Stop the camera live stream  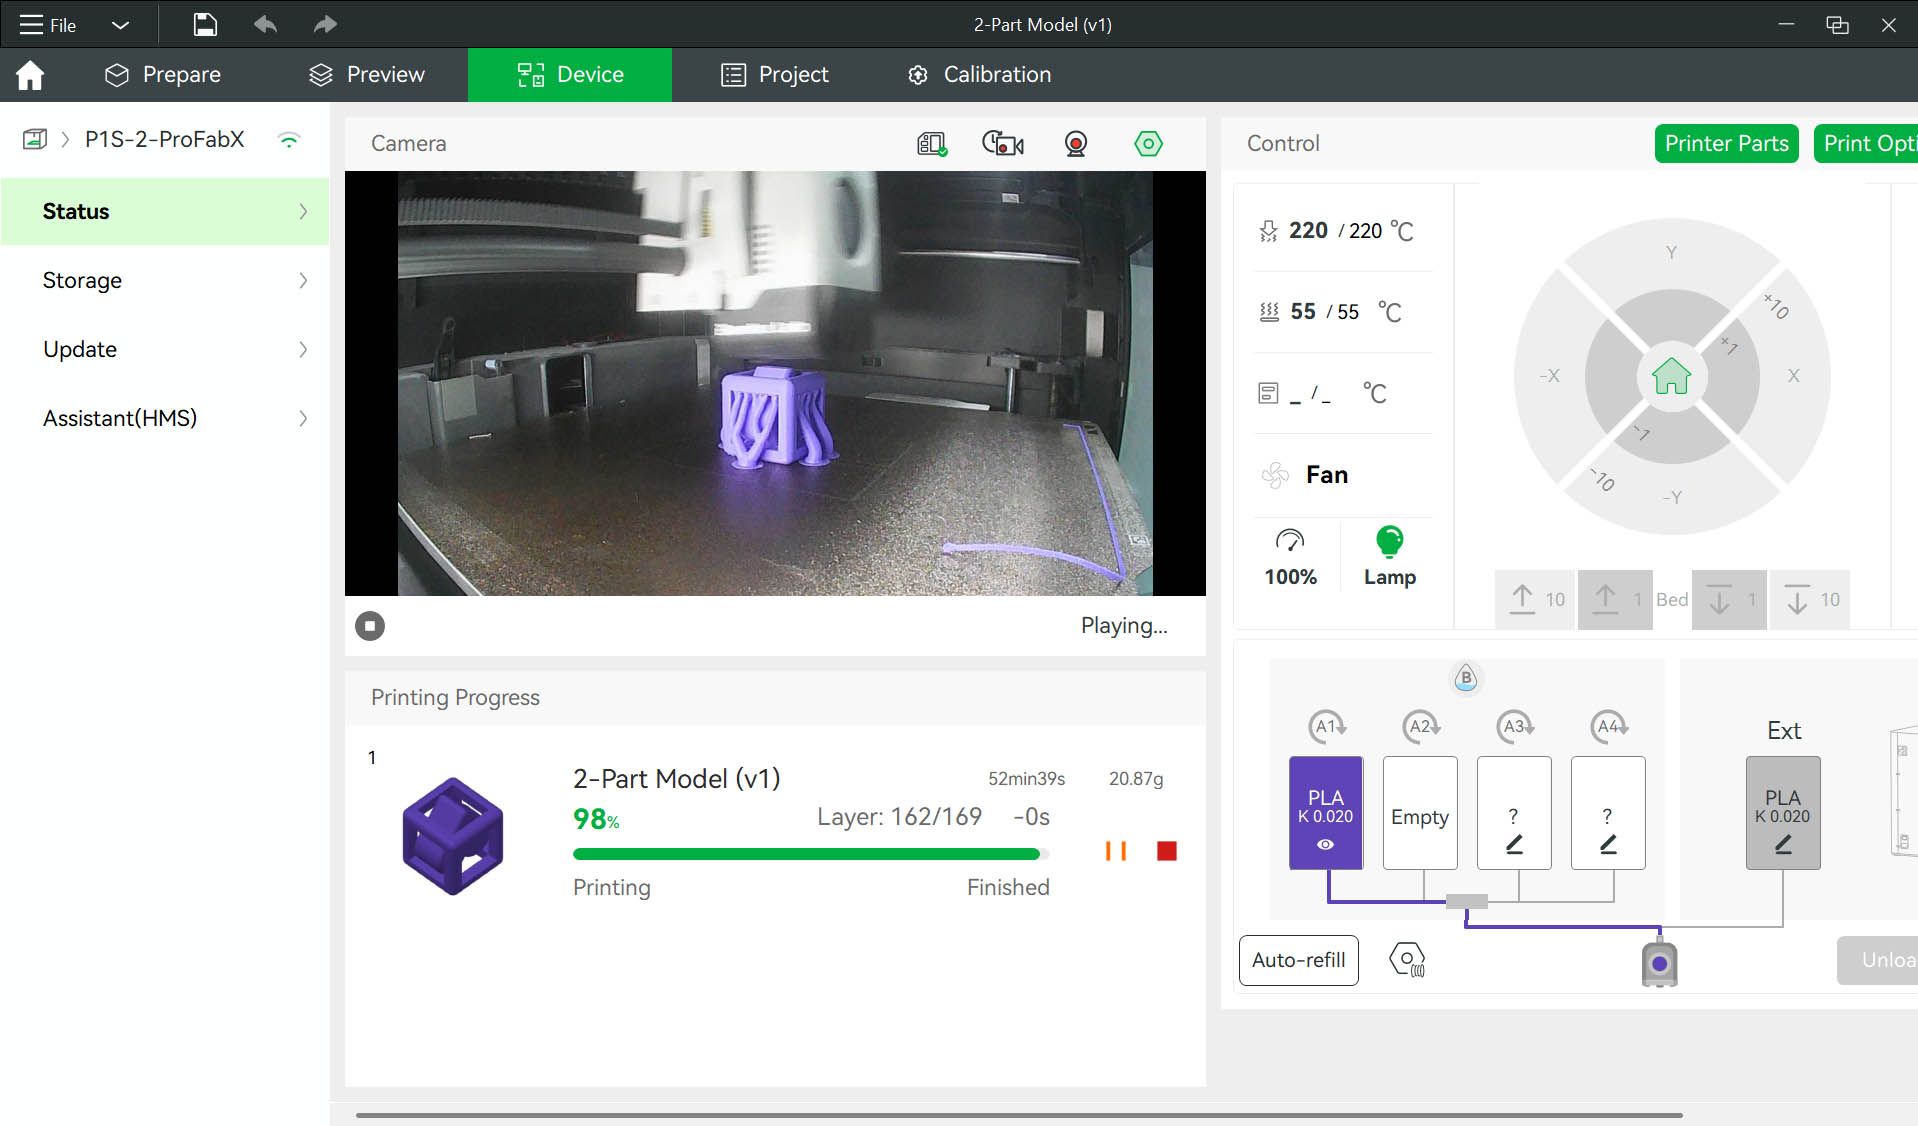pyautogui.click(x=370, y=626)
